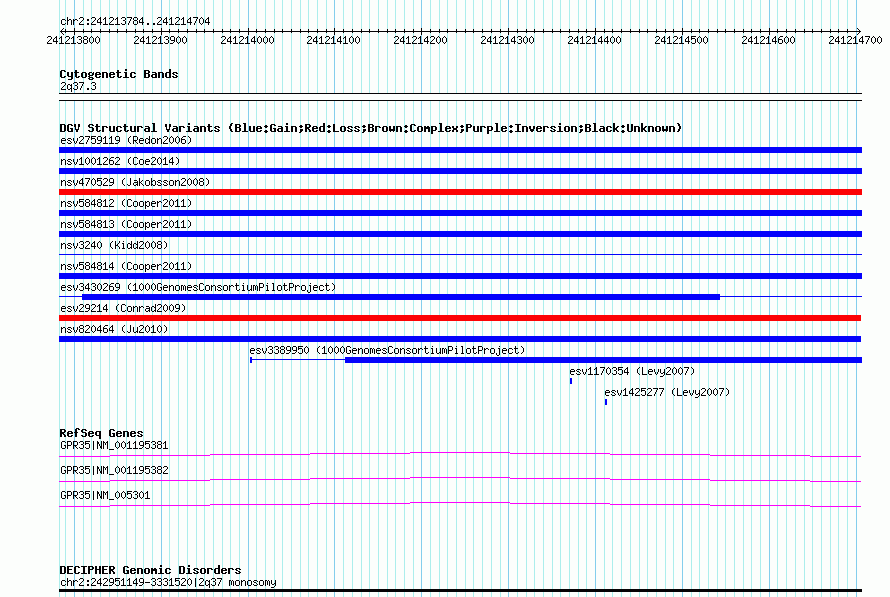
Task: Click the magenta line for GPR35|NM_005301
Action: [x=460, y=504]
